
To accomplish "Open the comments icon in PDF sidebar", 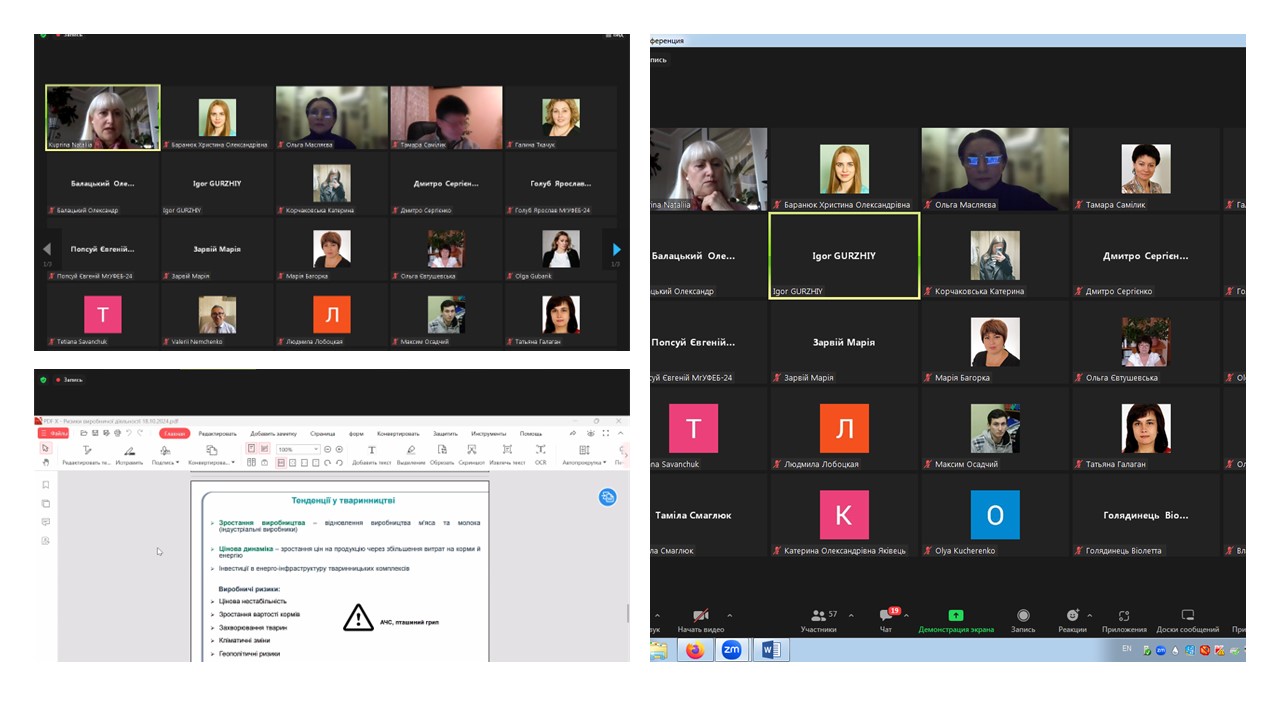I will coord(46,522).
